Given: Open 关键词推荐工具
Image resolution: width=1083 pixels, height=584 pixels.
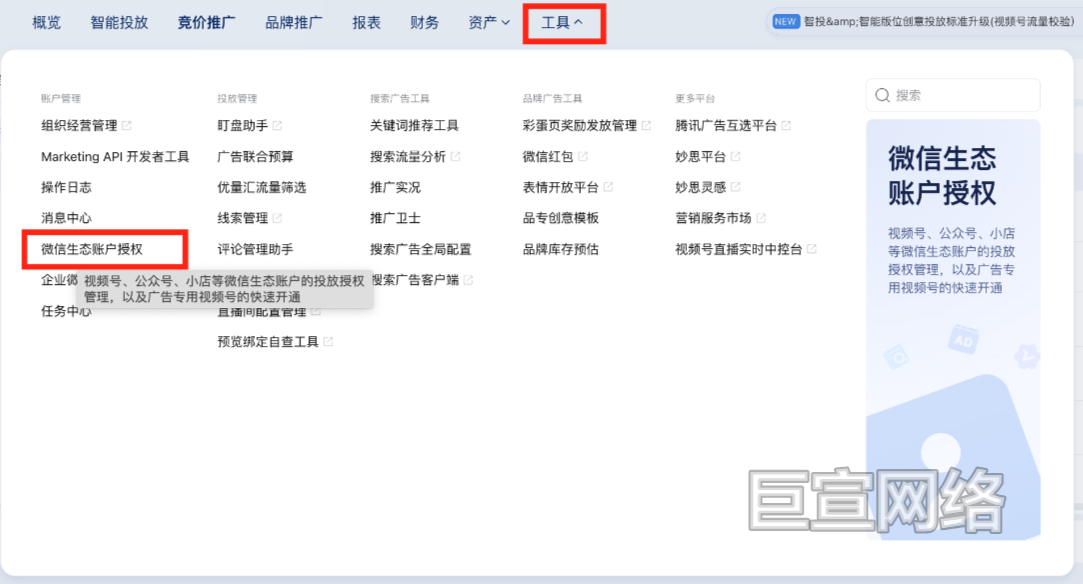Looking at the screenshot, I should pyautogui.click(x=414, y=126).
